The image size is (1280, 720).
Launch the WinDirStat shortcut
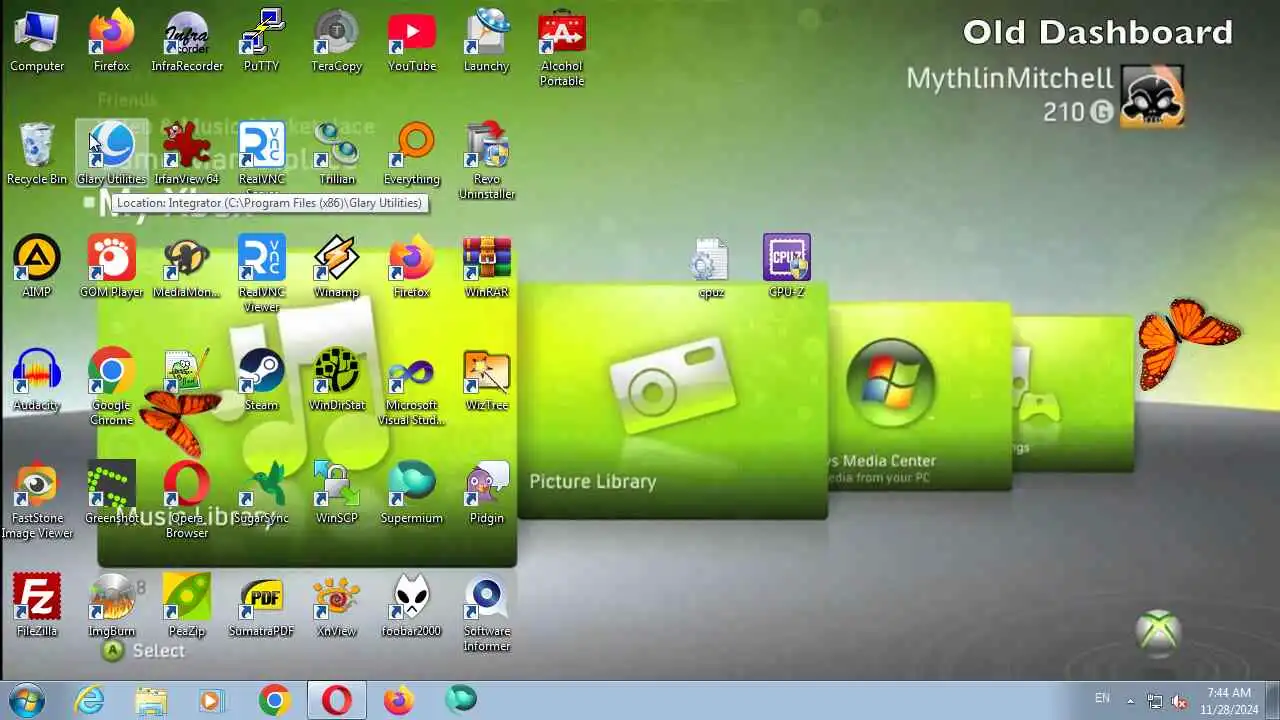[337, 381]
